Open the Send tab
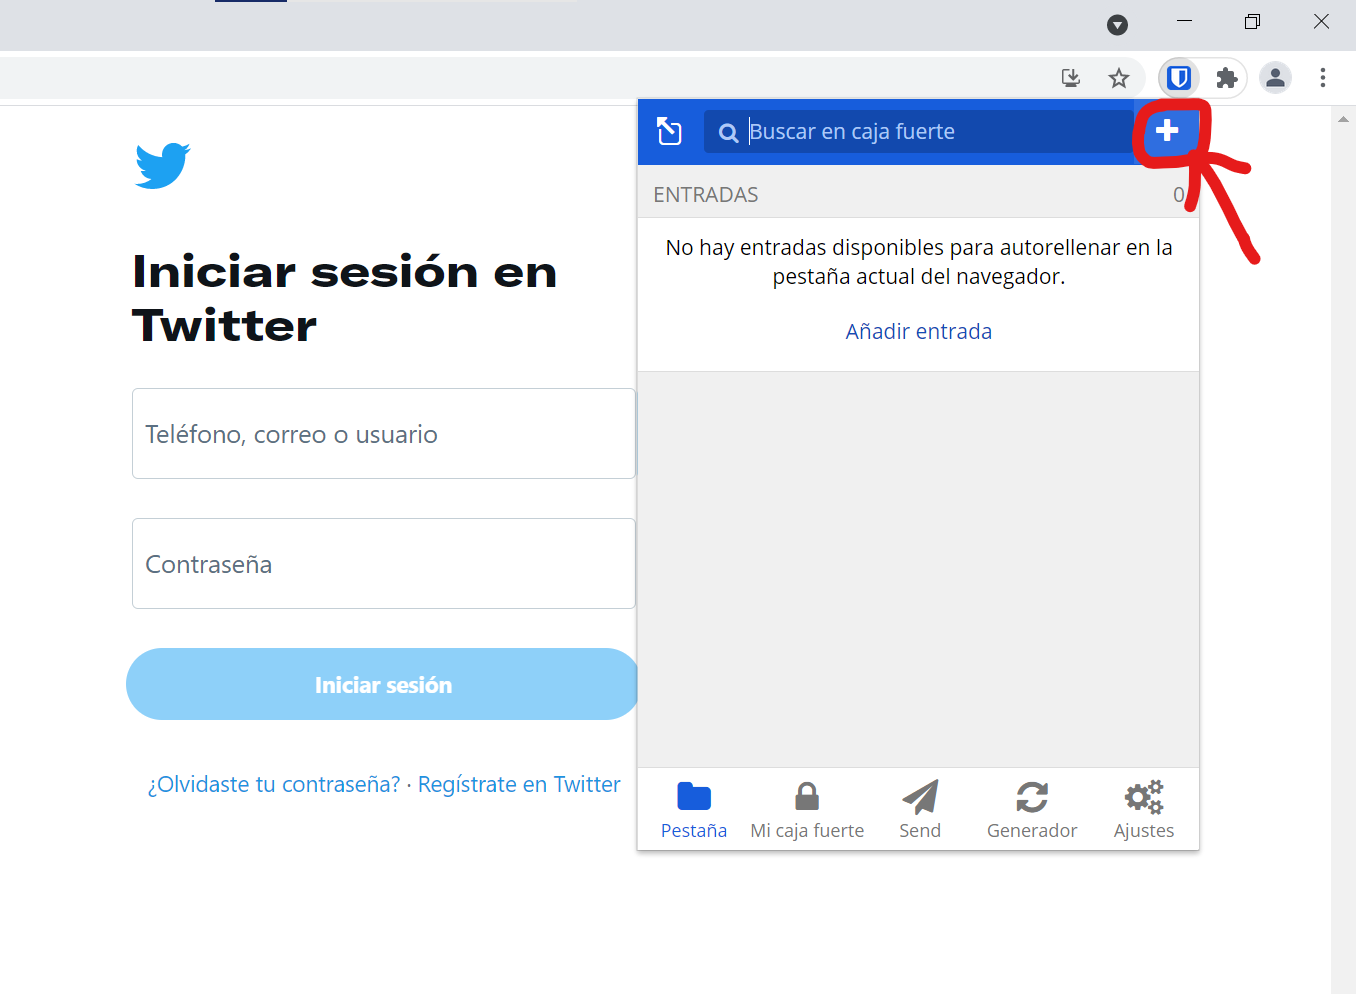Screen dimensions: 1356x994 point(920,810)
